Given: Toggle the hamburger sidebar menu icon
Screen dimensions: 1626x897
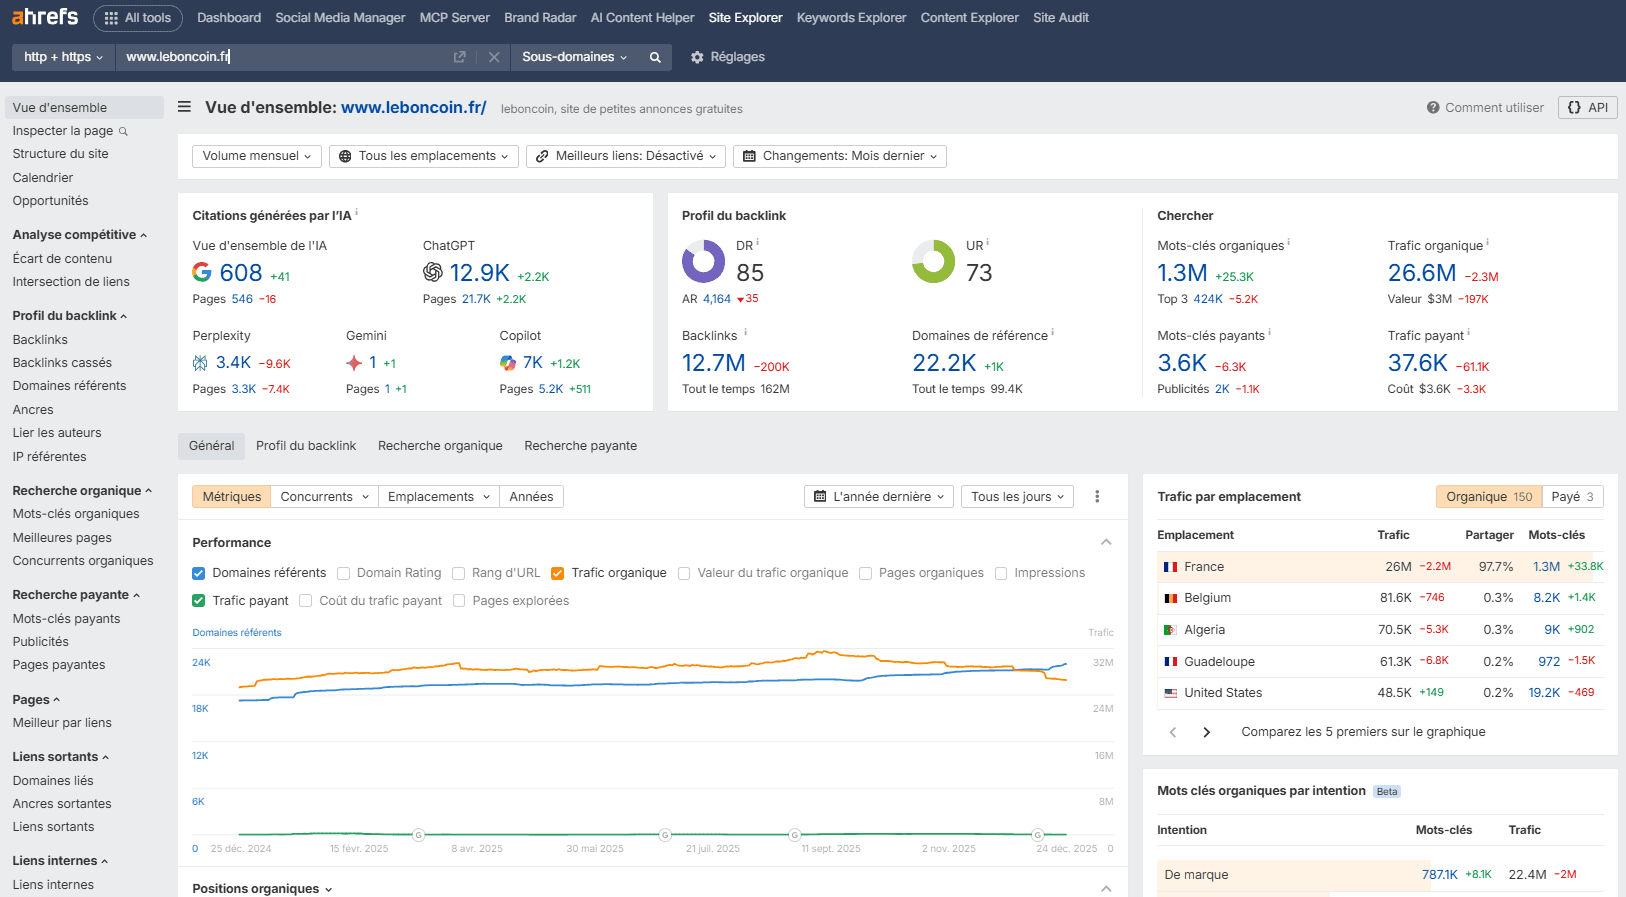Looking at the screenshot, I should coord(184,107).
